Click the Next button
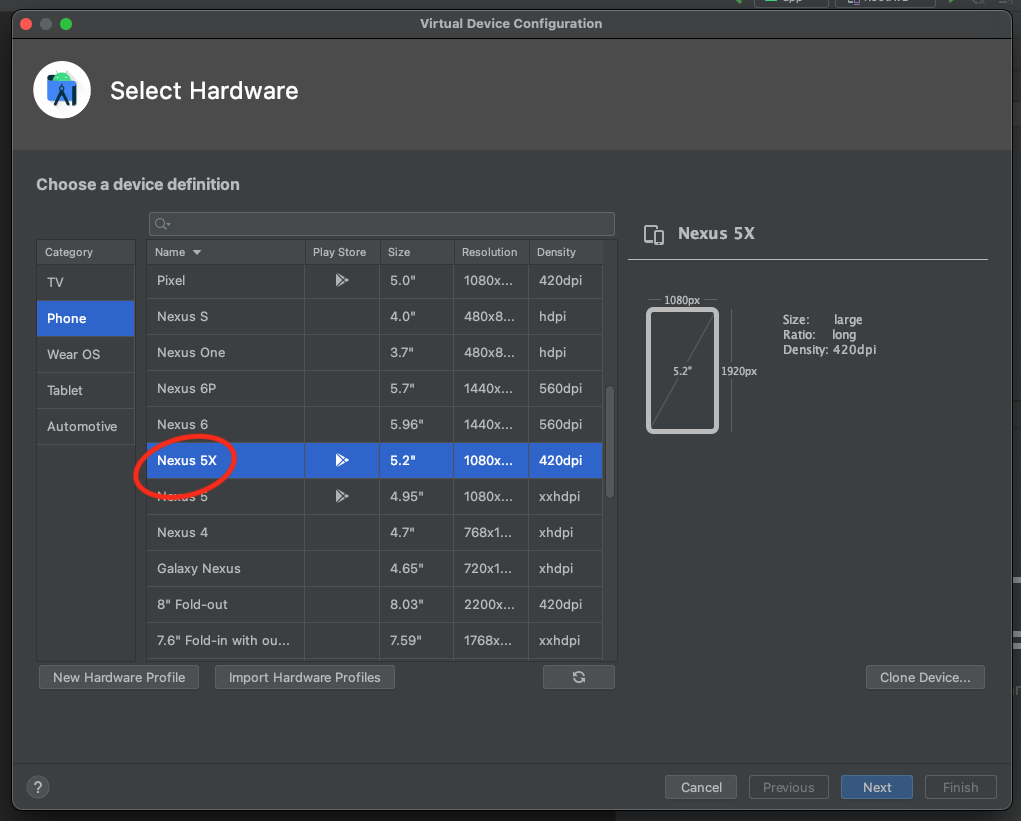This screenshot has height=821, width=1021. click(877, 787)
